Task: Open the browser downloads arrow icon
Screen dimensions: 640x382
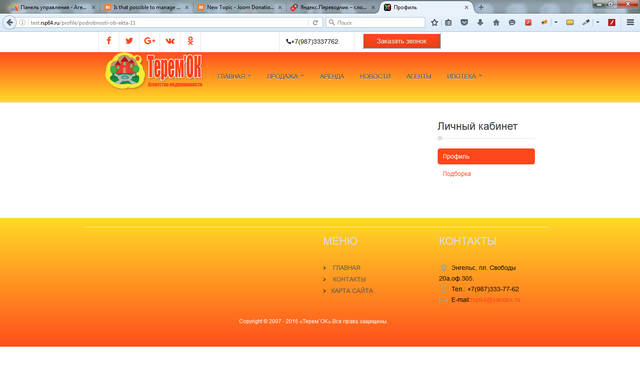Action: pos(480,22)
